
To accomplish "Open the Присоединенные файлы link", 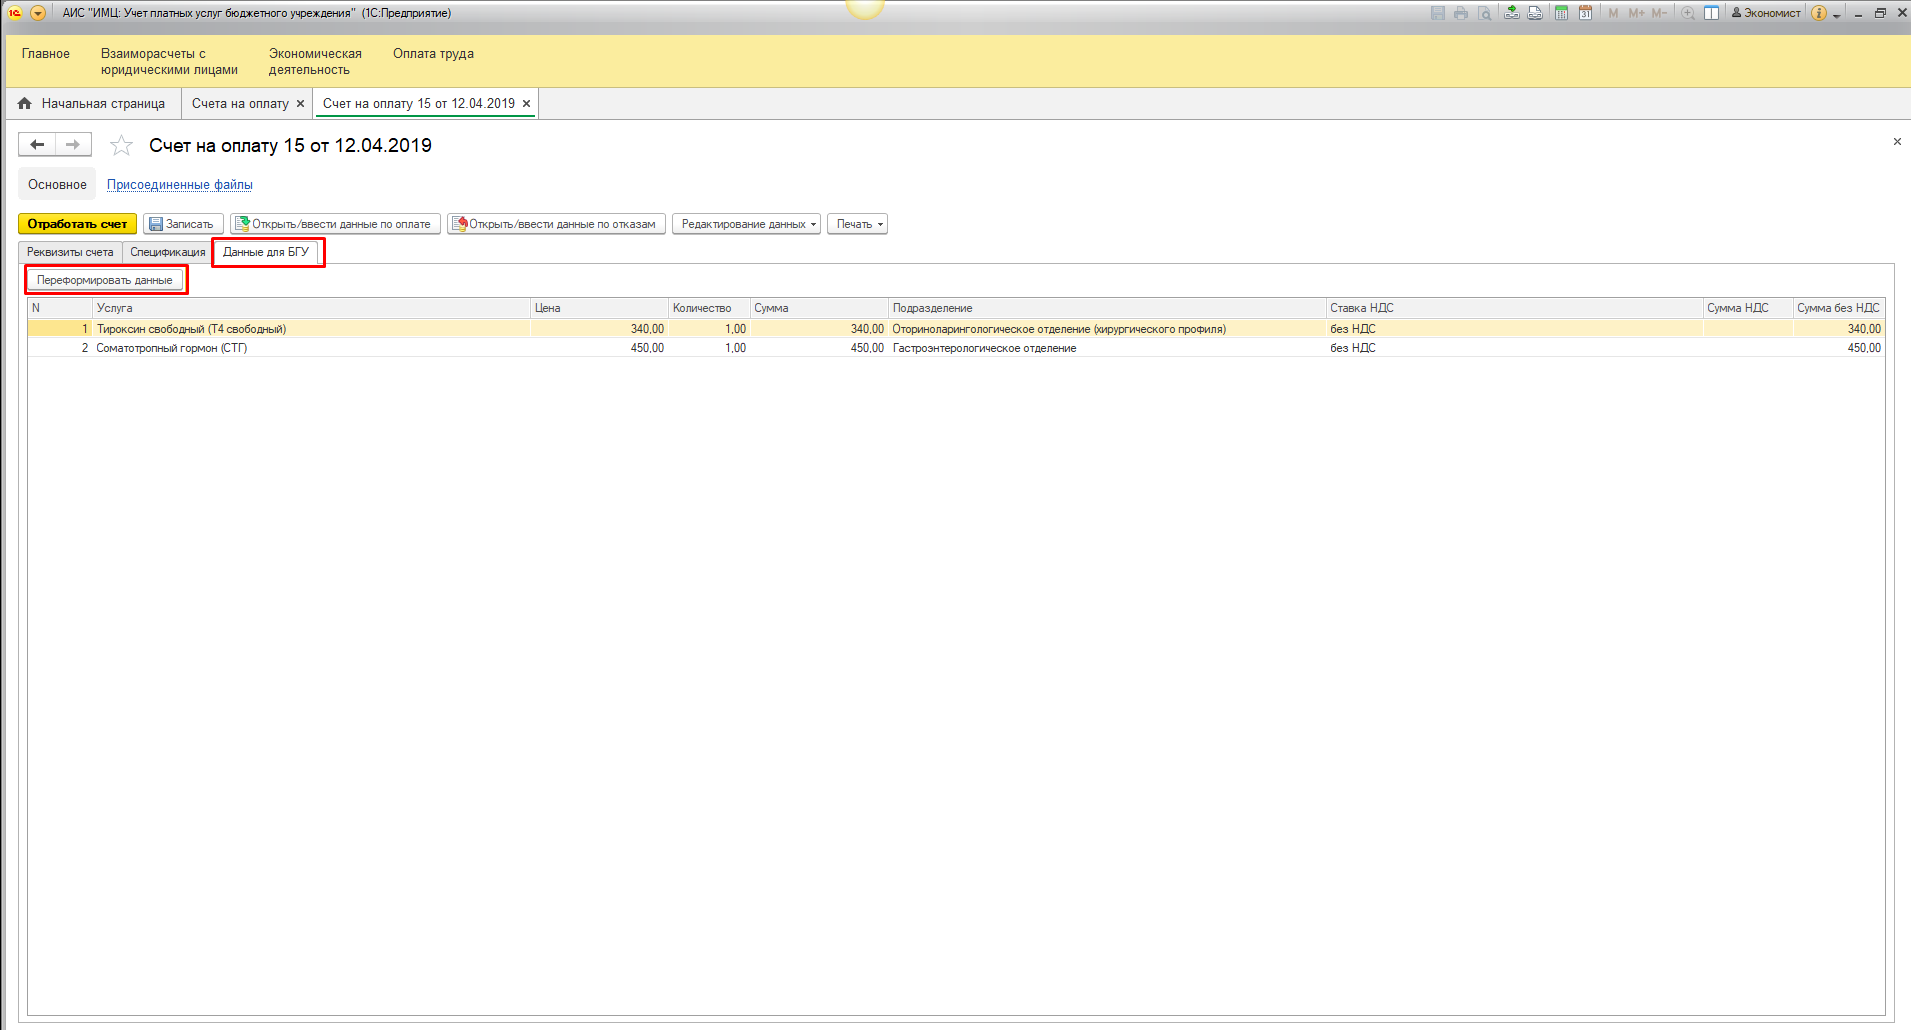I will click(x=180, y=185).
